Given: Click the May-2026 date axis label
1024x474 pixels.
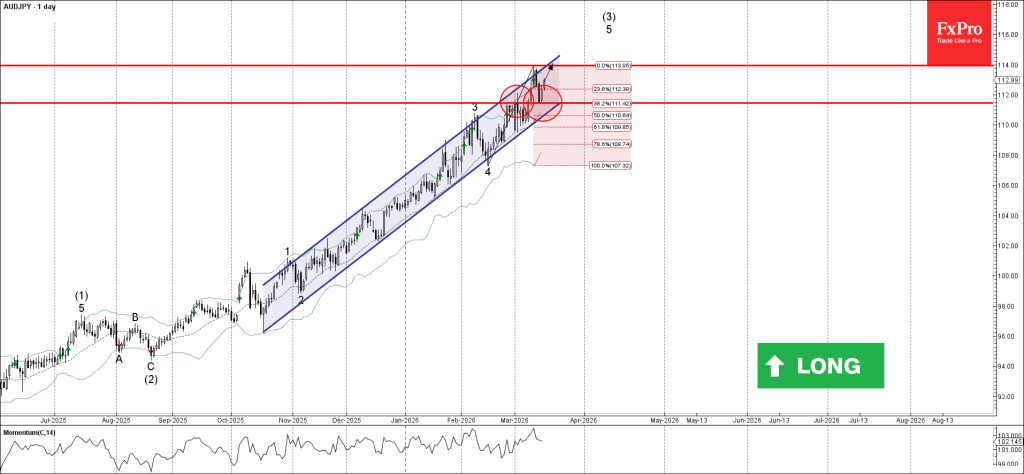Looking at the screenshot, I should point(664,420).
